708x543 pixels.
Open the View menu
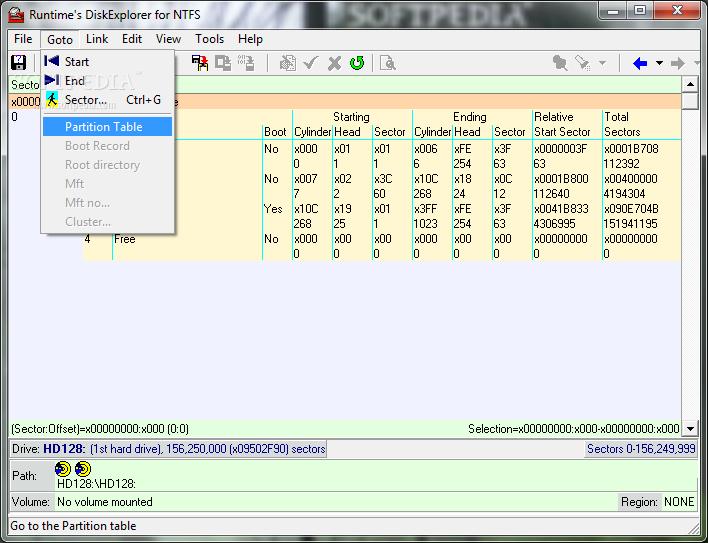coord(168,39)
